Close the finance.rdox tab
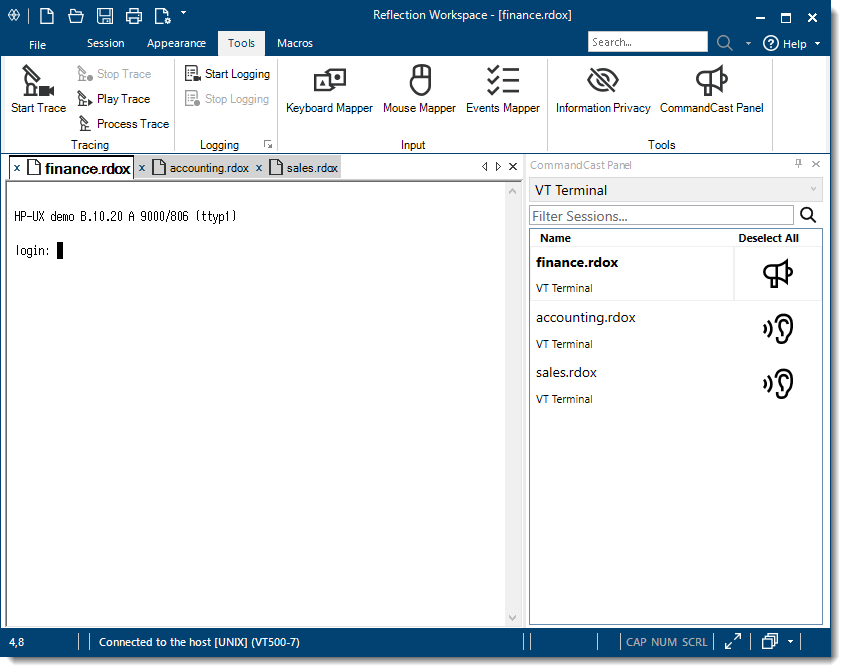This screenshot has width=846, height=672. click(17, 168)
